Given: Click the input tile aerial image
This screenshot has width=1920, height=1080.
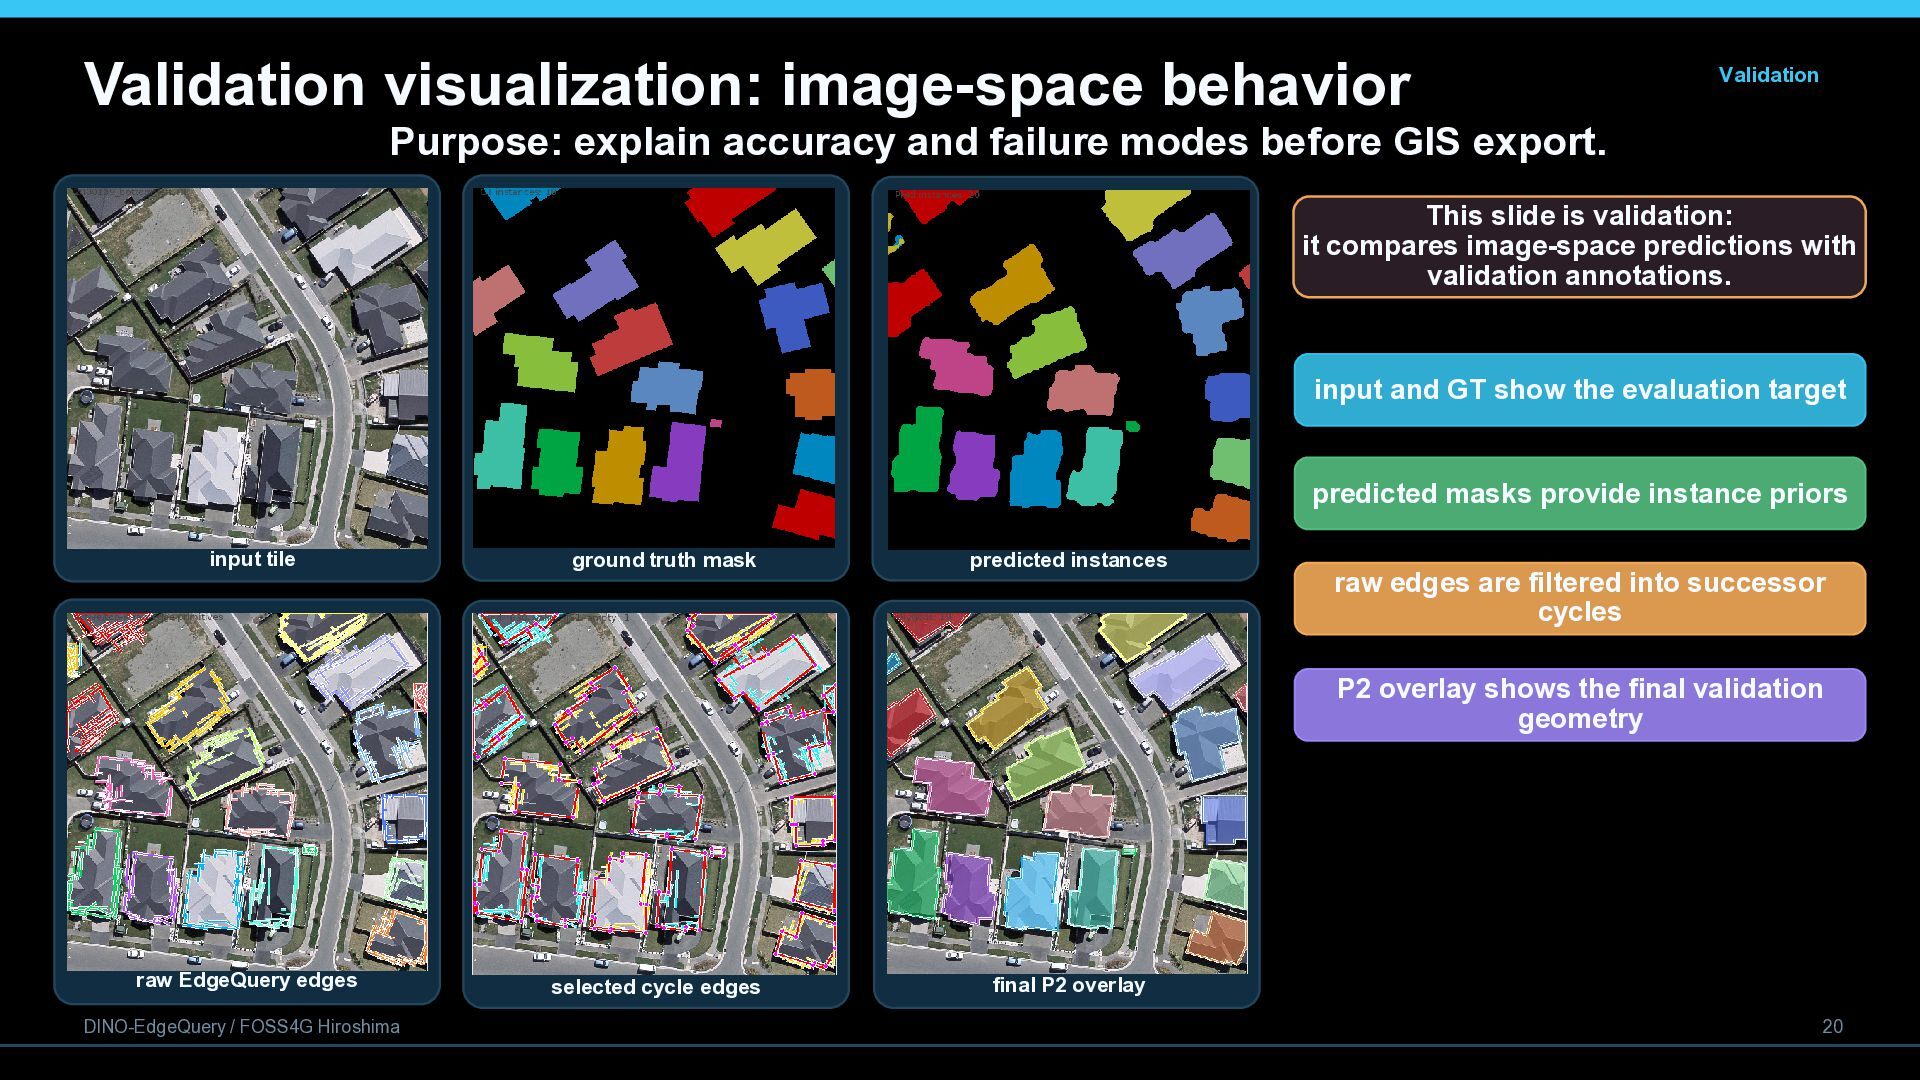Looking at the screenshot, I should tap(247, 368).
